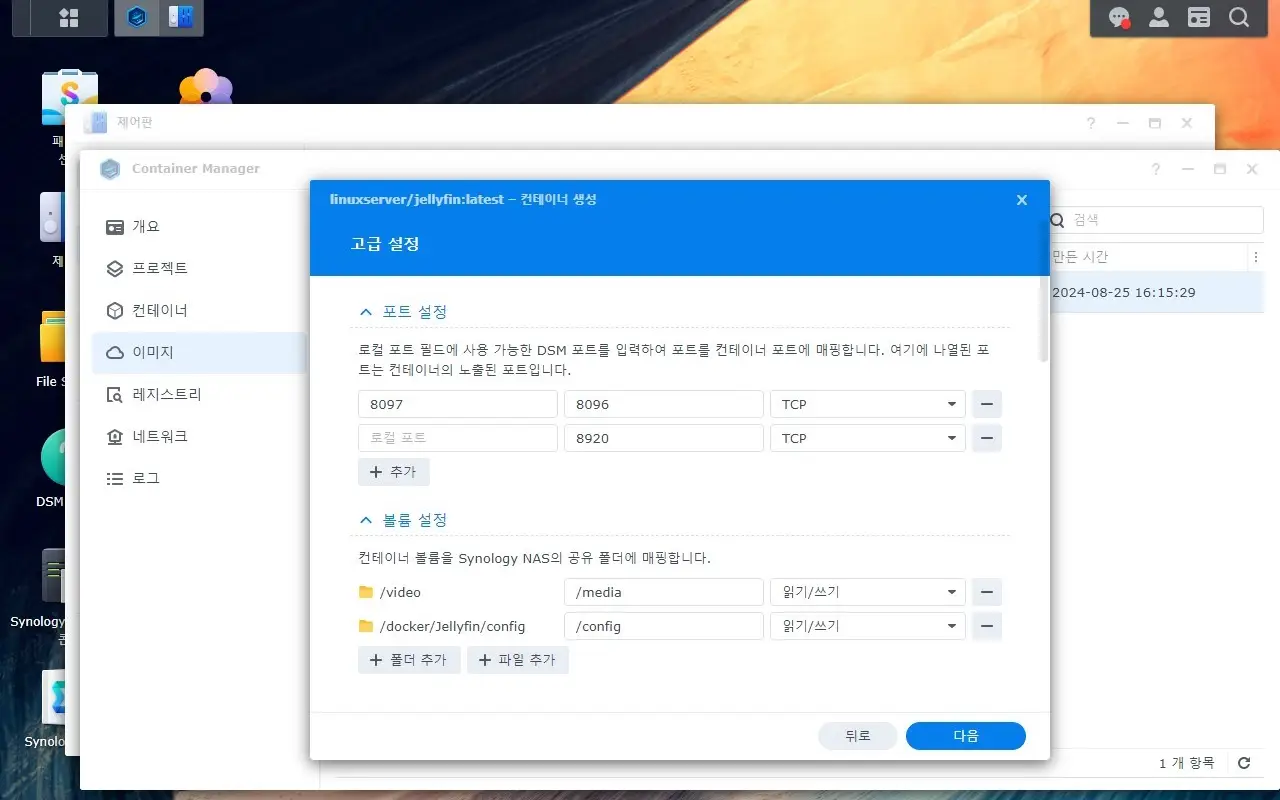
Task: Select the 프로젝트 (Project) sidebar icon
Action: point(161,268)
